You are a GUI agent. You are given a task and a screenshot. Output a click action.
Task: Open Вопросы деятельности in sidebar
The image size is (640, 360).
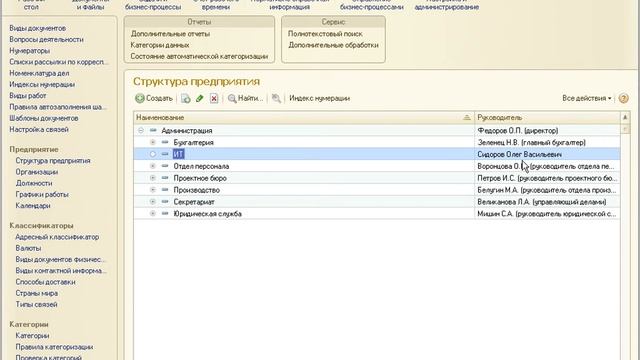(47, 40)
